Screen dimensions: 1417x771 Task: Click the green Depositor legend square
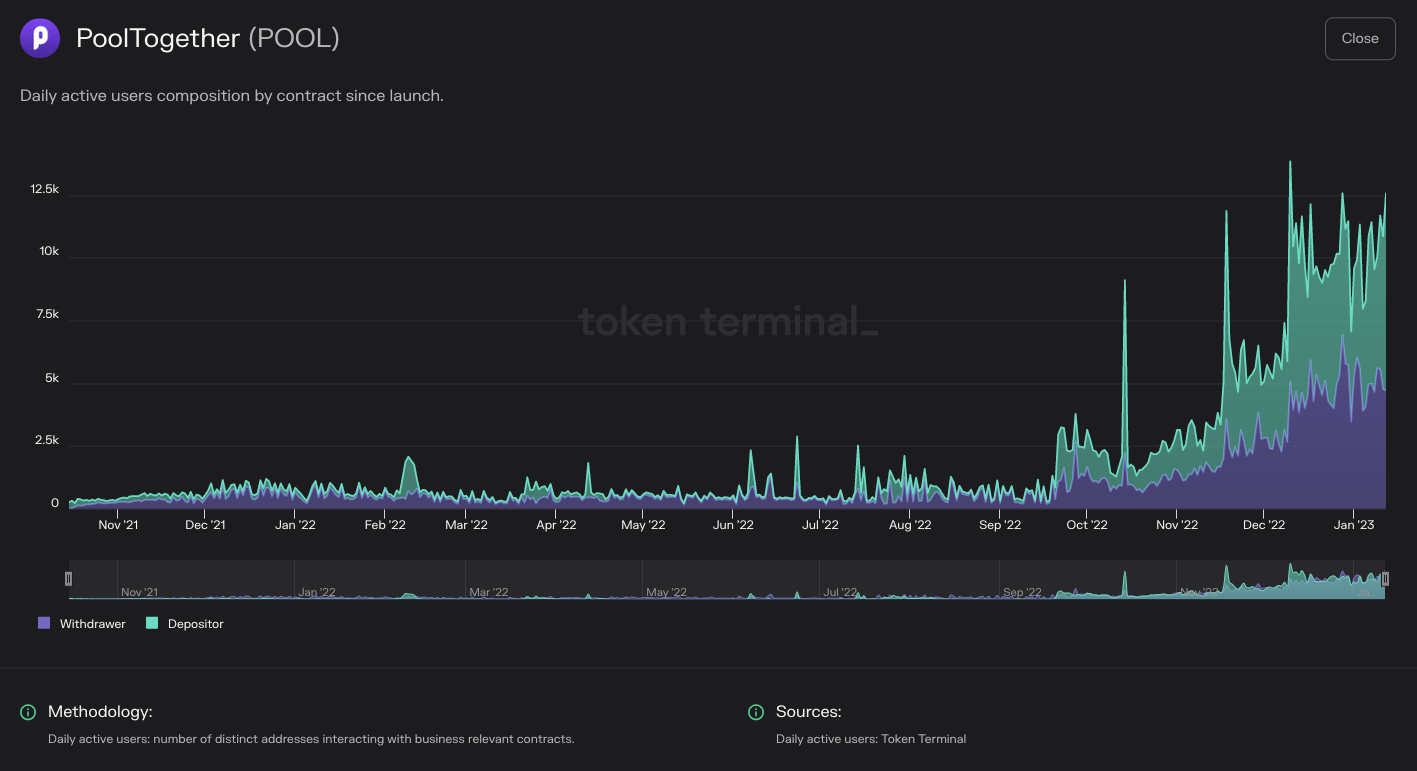coord(150,623)
